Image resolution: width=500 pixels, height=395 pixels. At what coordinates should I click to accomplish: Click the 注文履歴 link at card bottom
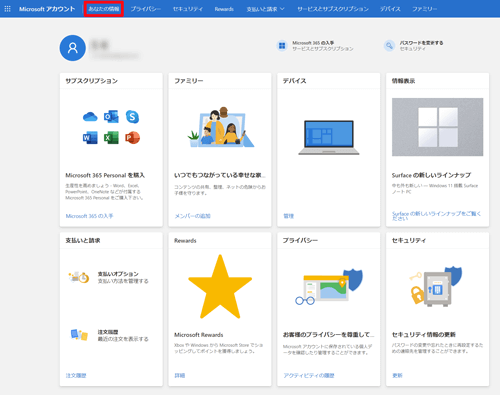[x=76, y=375]
